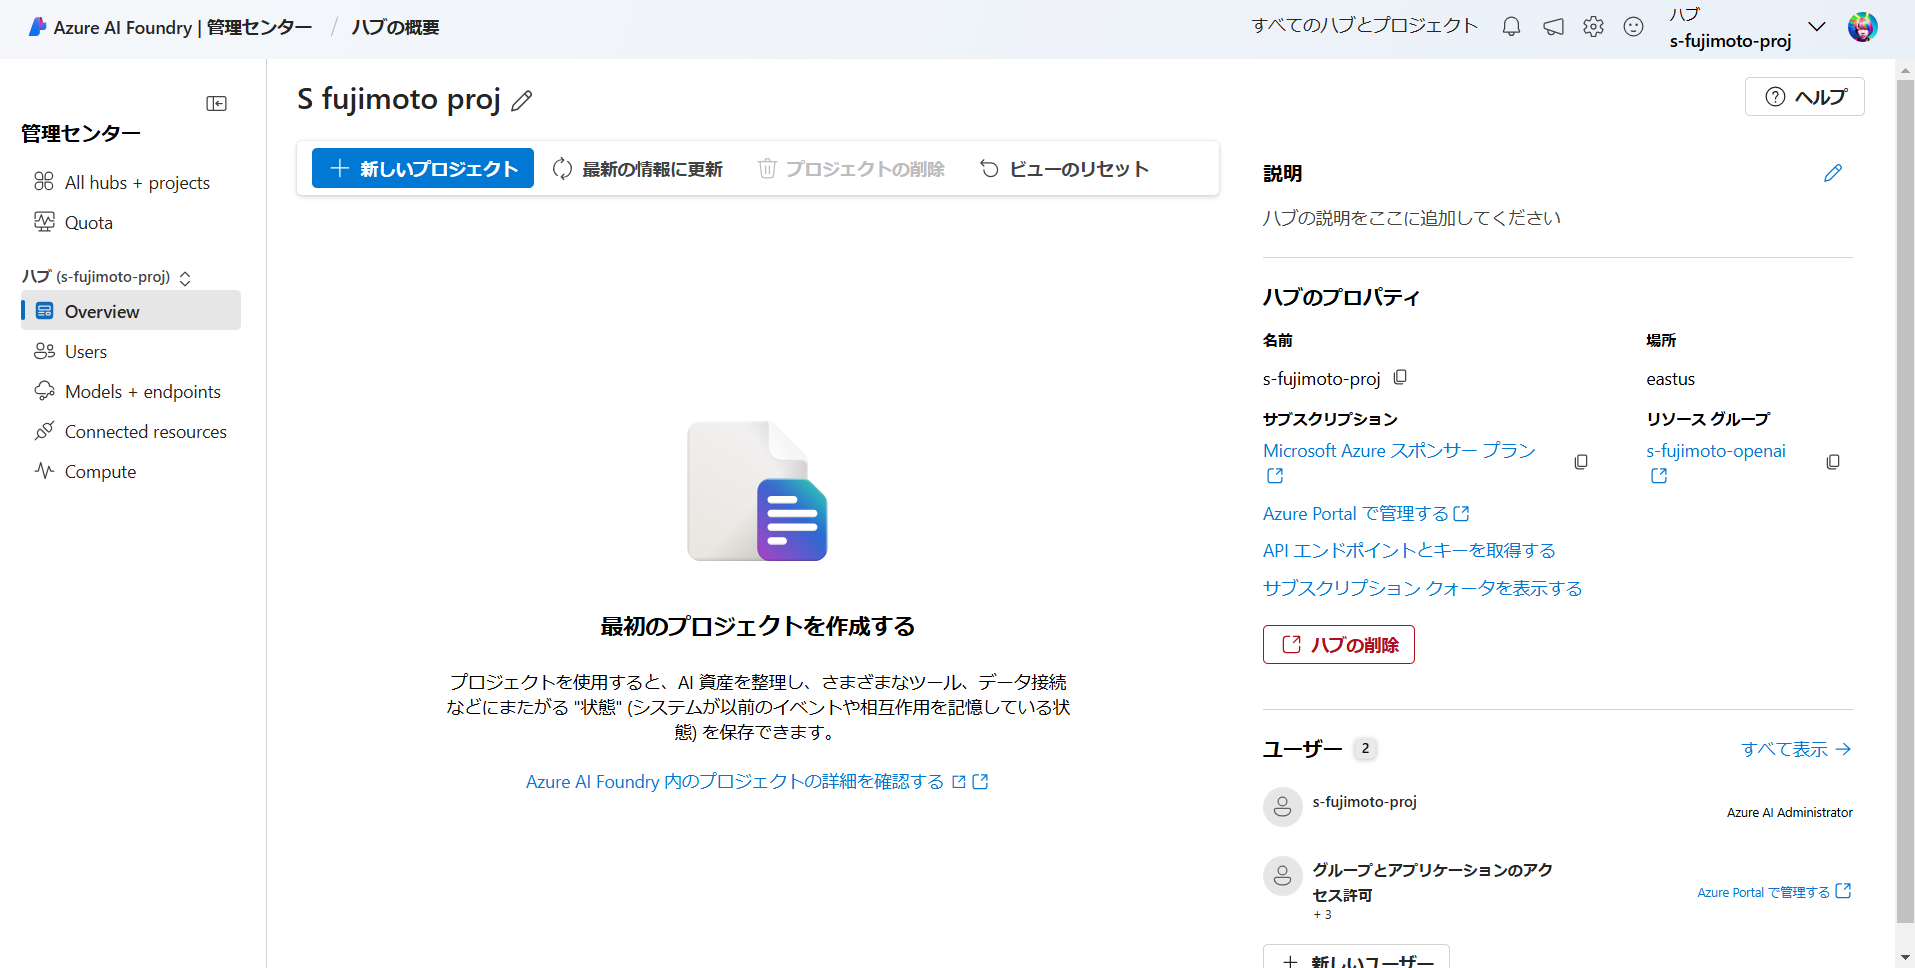1915x968 pixels.
Task: Open Azure Portal で管理する beside group permissions
Action: [1774, 892]
